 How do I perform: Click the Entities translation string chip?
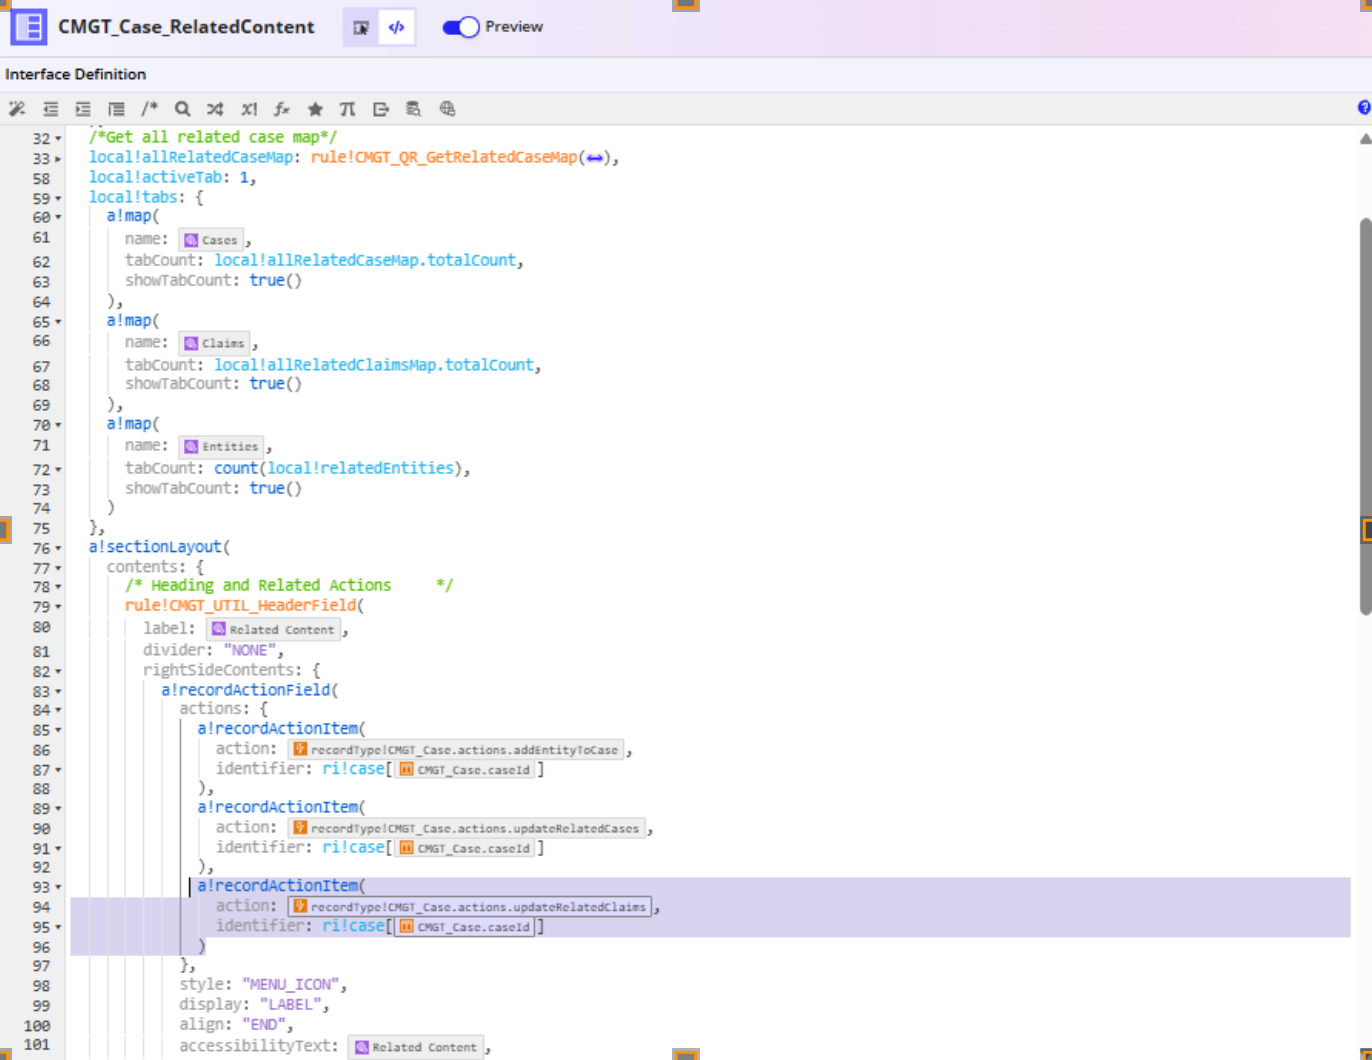222,446
